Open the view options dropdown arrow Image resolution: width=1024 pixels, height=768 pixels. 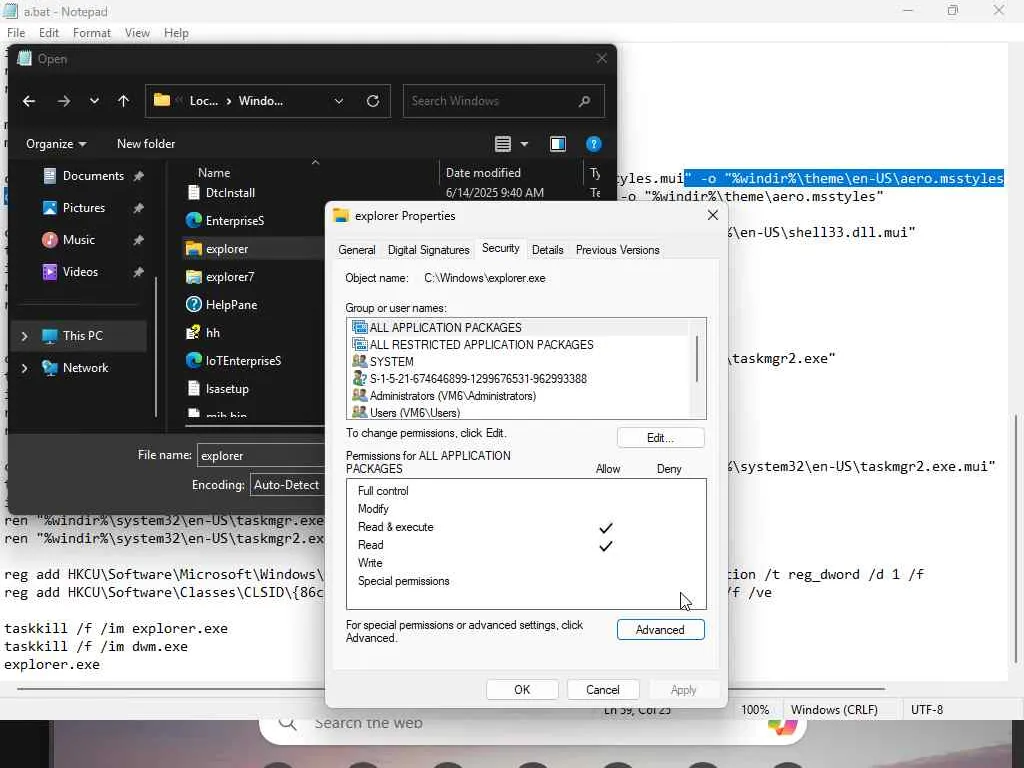(x=524, y=144)
